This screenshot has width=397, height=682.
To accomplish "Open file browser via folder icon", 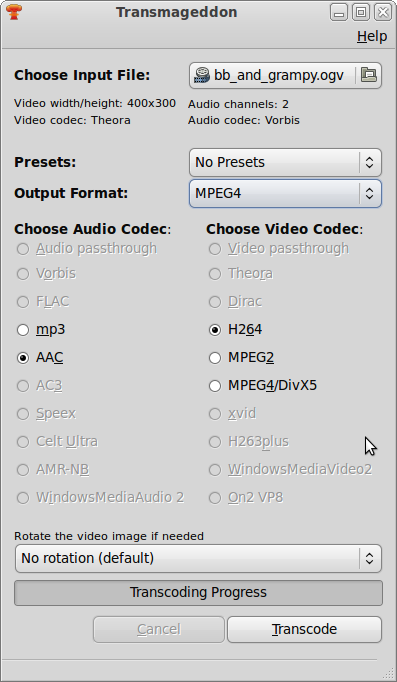I will pos(369,75).
